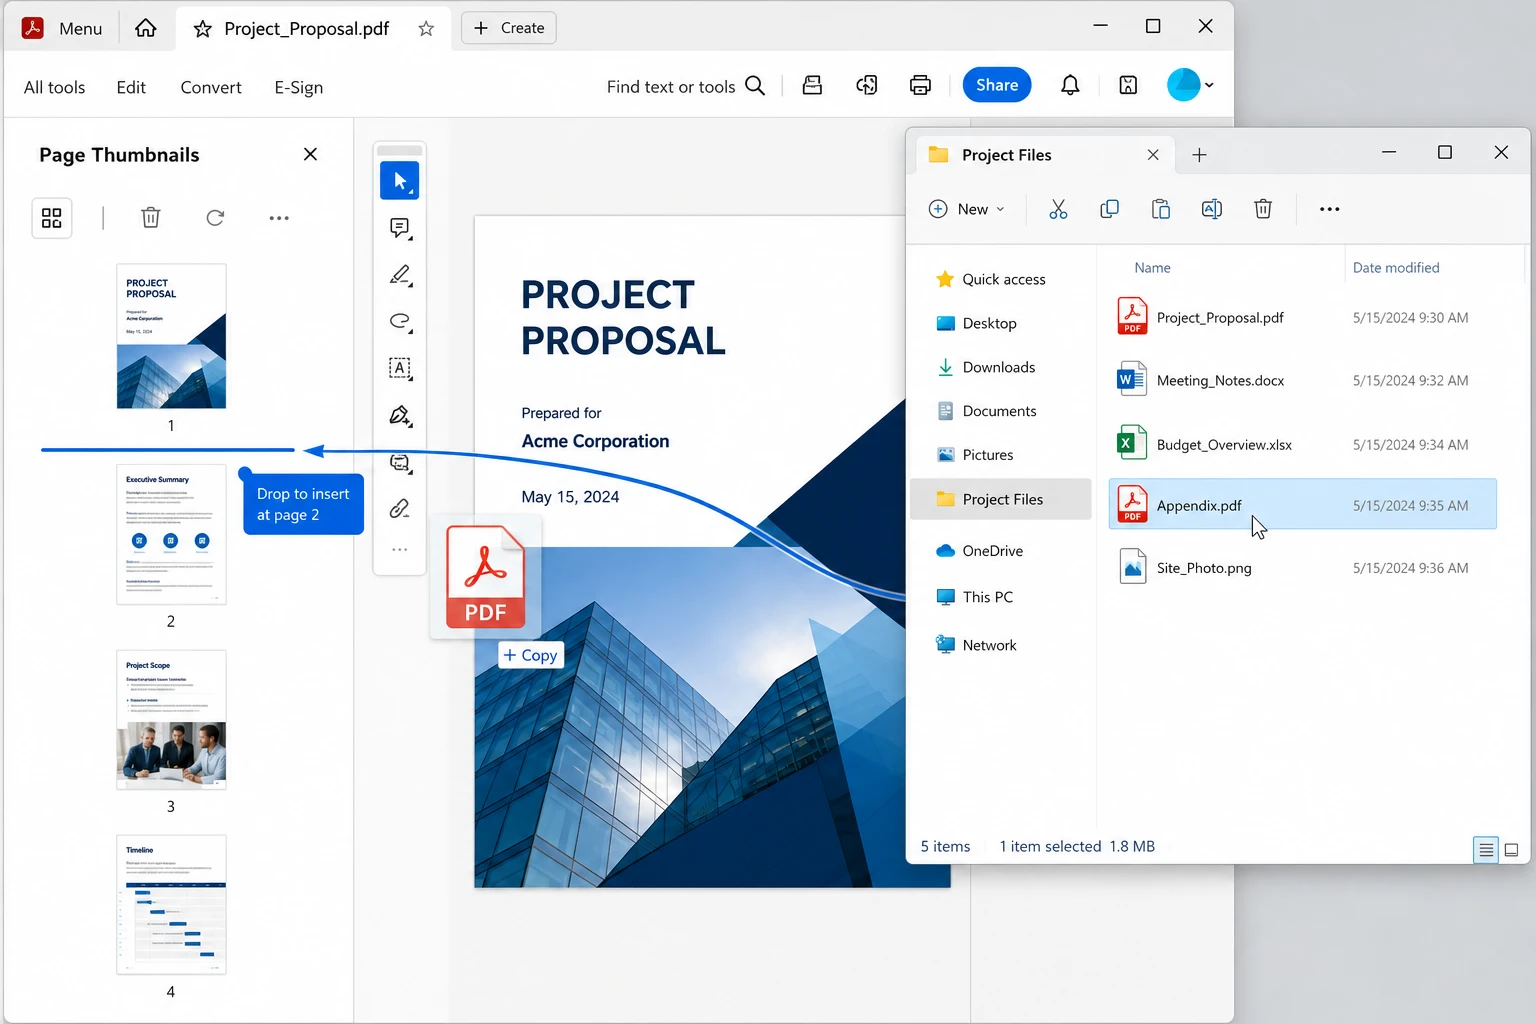Activate the Add text box tool
This screenshot has width=1536, height=1024.
400,368
